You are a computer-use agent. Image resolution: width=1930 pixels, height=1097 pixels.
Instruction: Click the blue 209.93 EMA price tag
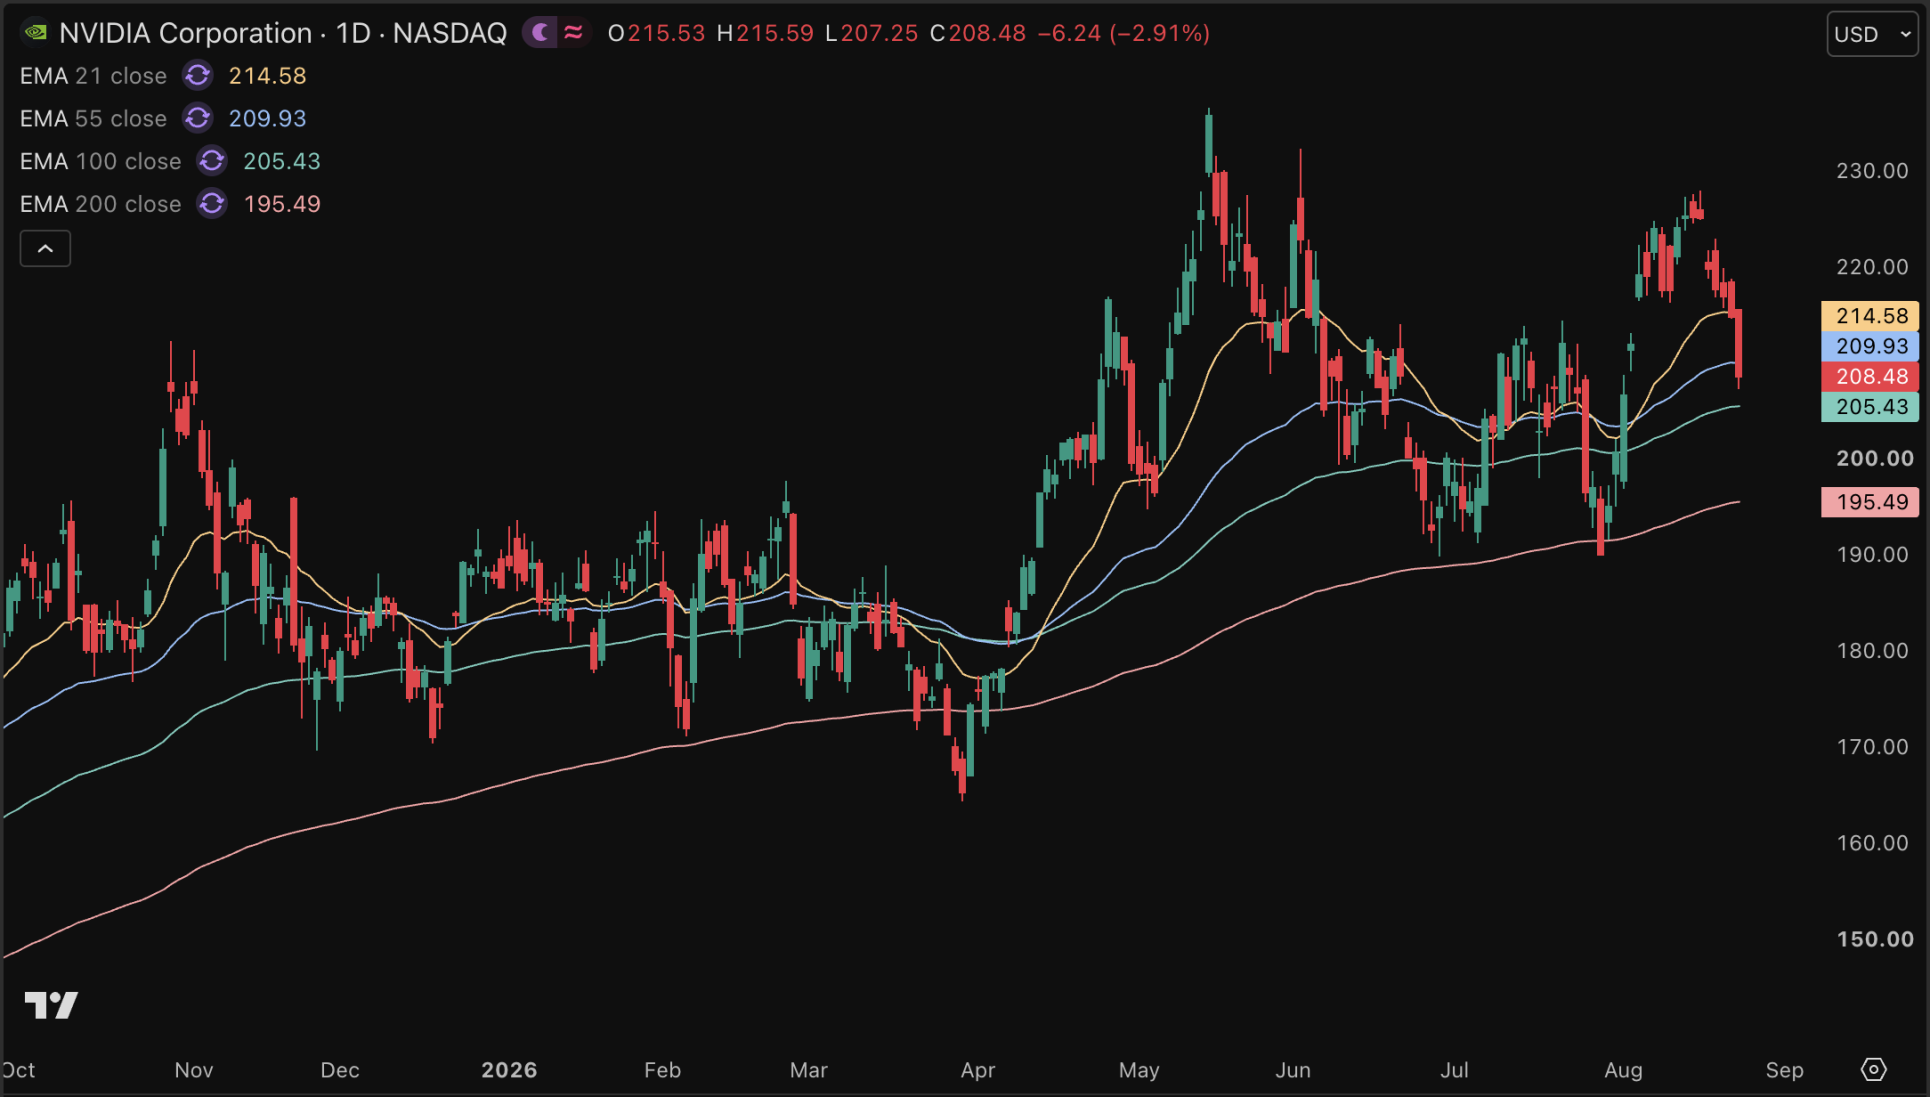[x=1870, y=346]
